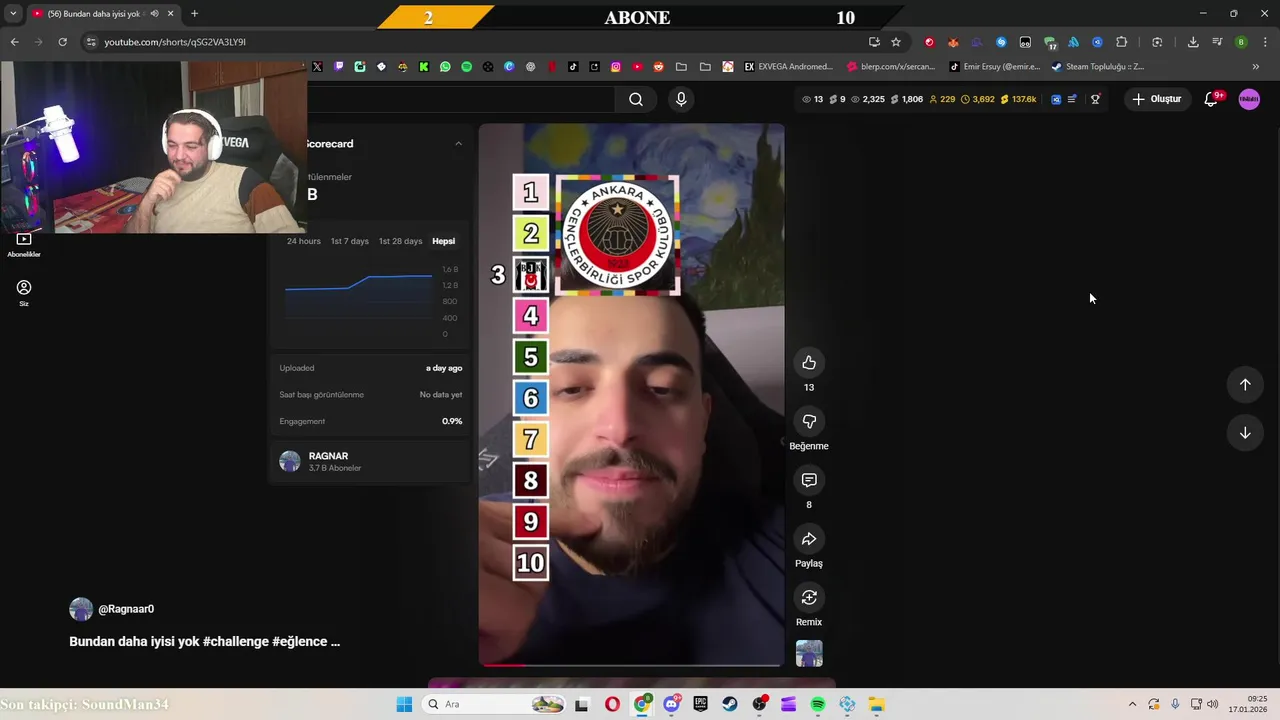This screenshot has width=1280, height=720.
Task: Open Discord from the taskbar
Action: coord(671,704)
